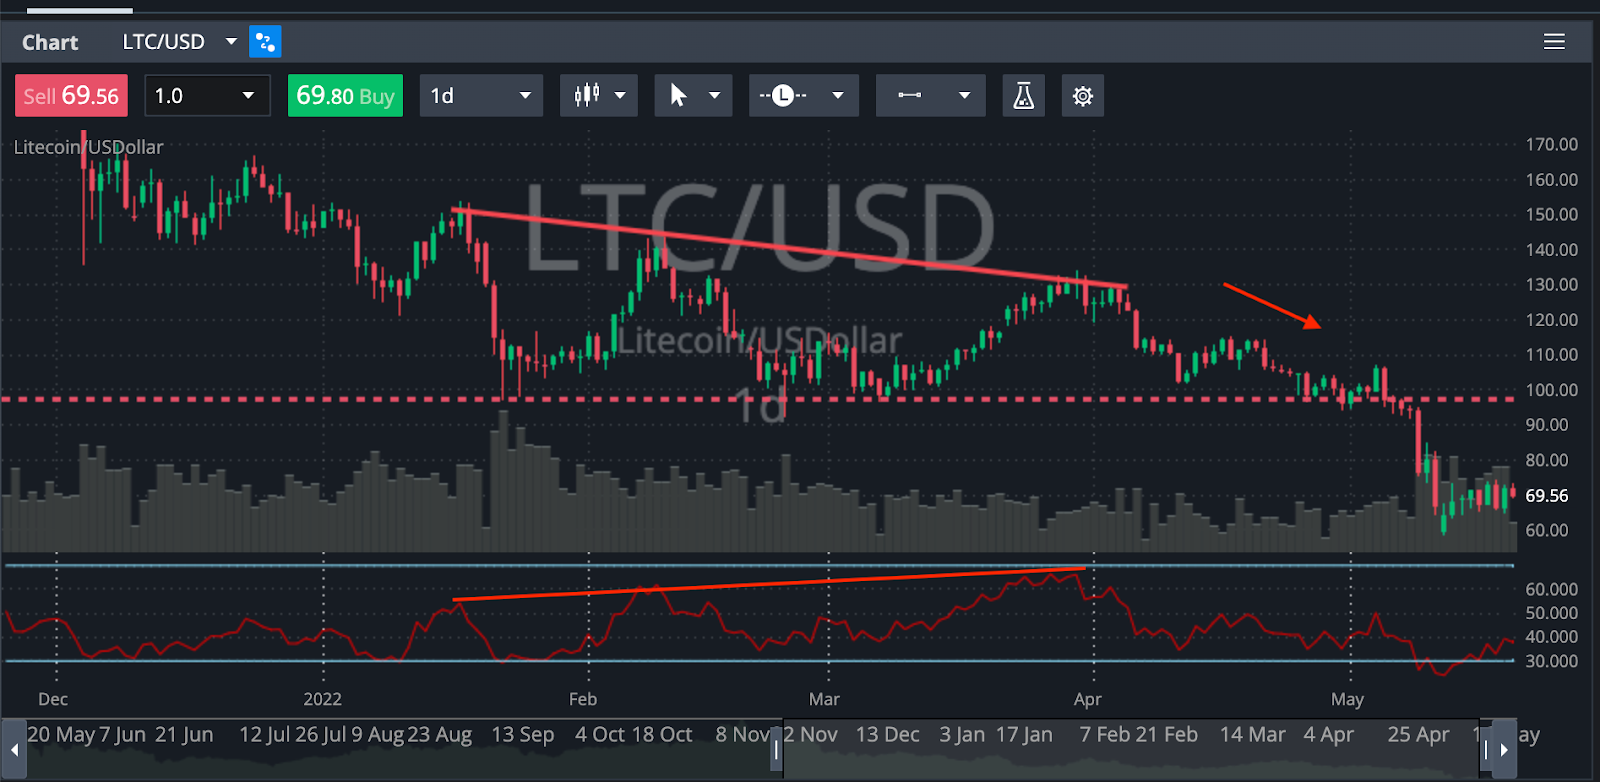
Task: Click left scroll arrow of timeline navigator
Action: (14, 749)
